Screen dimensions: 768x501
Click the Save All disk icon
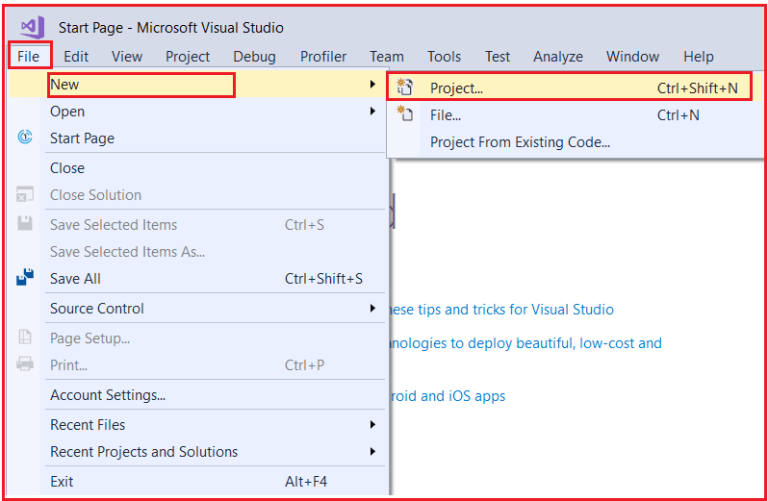(25, 277)
